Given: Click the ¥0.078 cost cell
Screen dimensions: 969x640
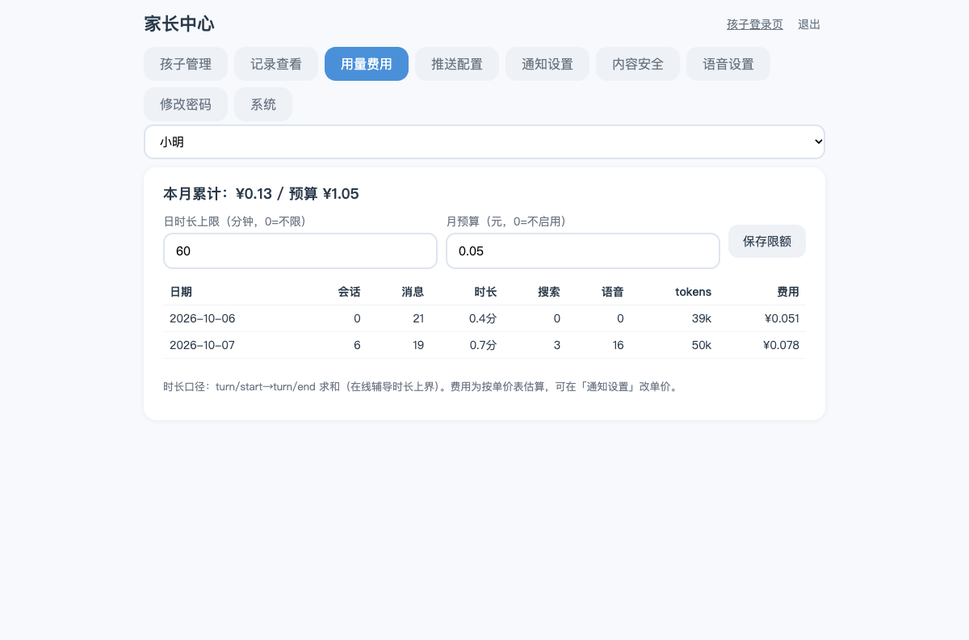Looking at the screenshot, I should [x=781, y=345].
